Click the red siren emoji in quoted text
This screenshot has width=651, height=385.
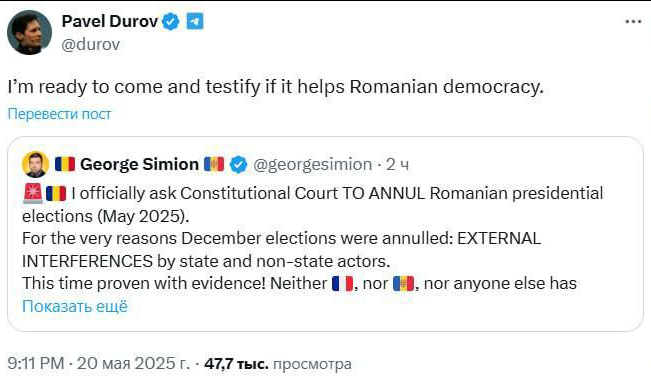33,193
